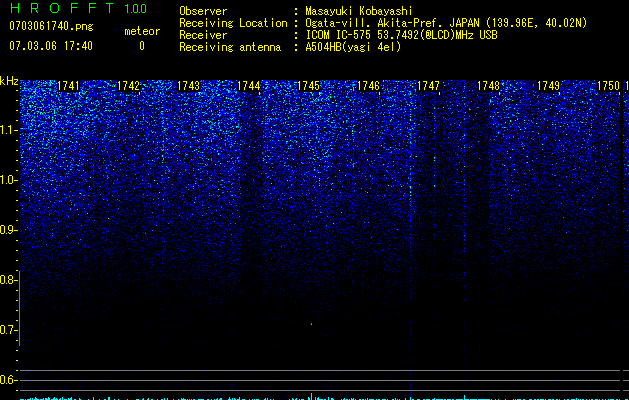Click the 1741 time marker
The image size is (629, 400).
point(68,86)
